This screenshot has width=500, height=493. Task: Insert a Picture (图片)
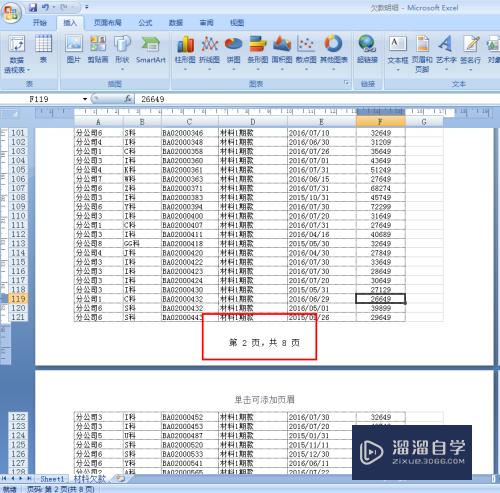(74, 49)
